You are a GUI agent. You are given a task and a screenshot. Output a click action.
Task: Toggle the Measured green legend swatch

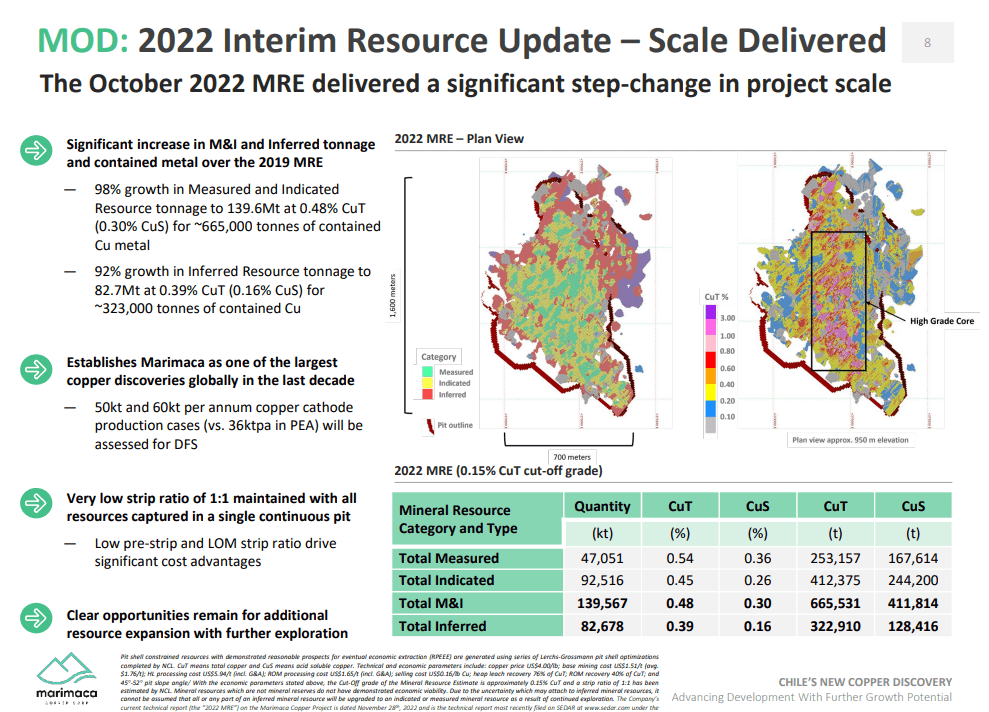[x=427, y=372]
